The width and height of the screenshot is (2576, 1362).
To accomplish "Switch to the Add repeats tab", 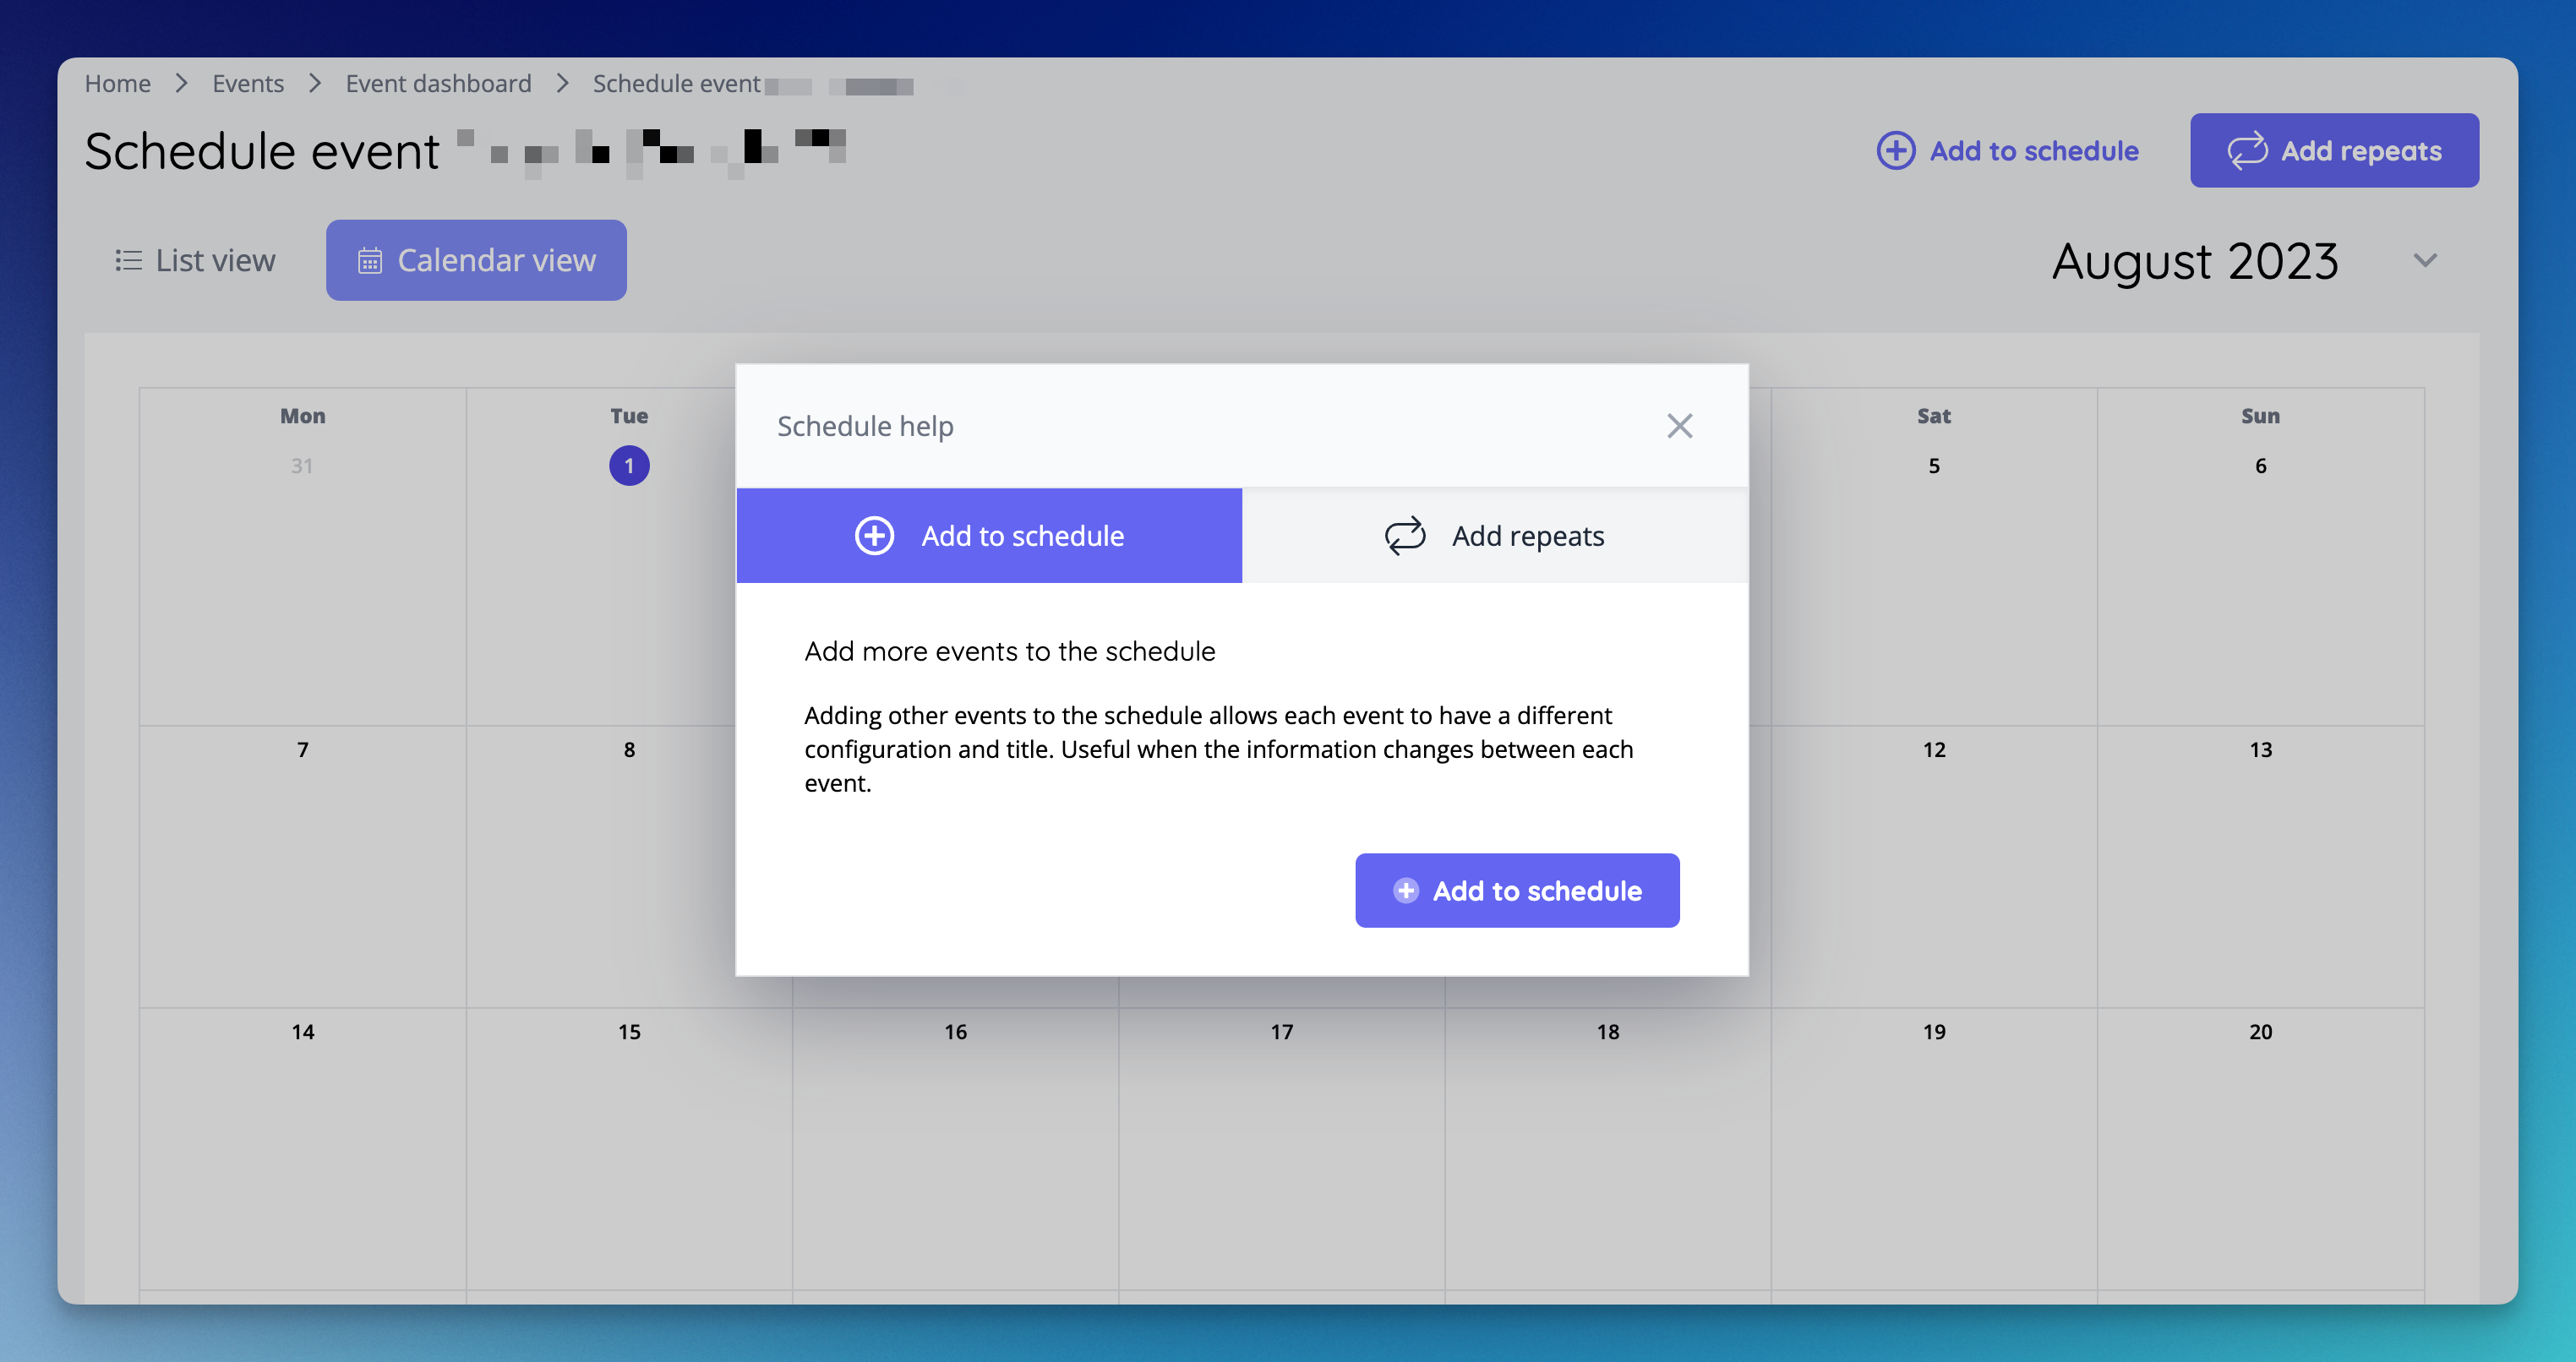I will coord(1493,535).
